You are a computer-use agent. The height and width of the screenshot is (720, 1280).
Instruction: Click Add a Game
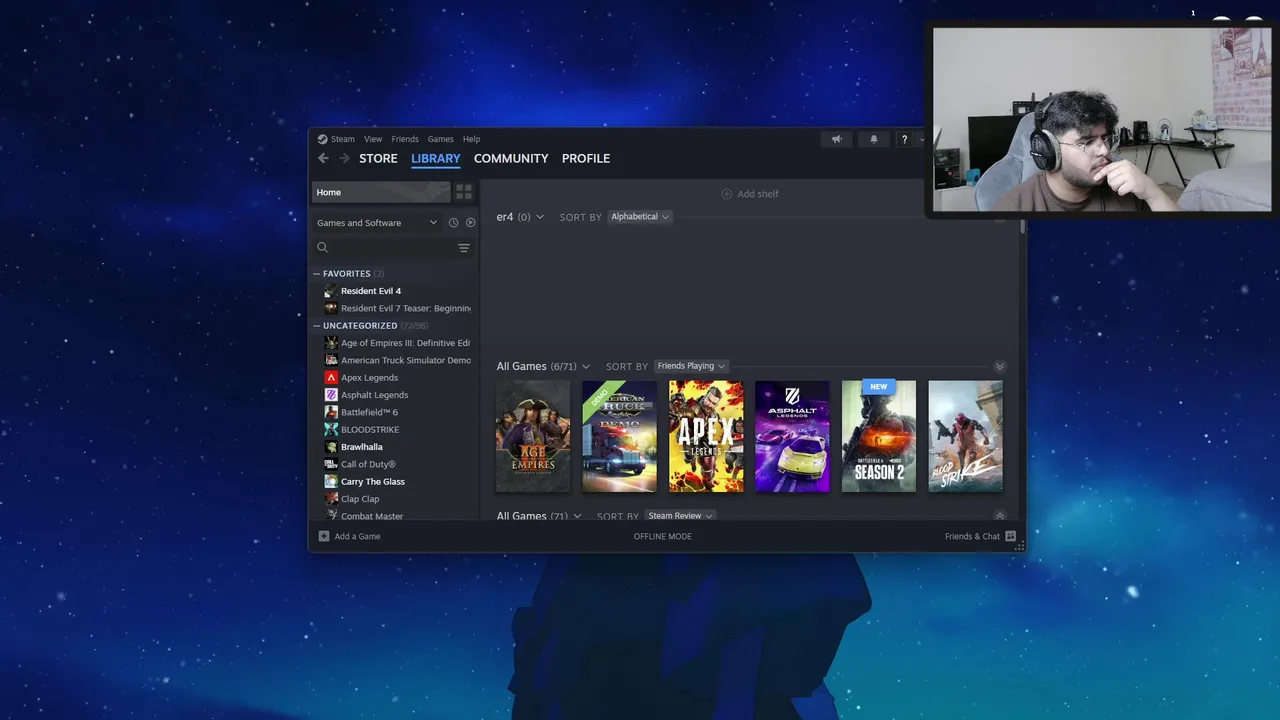(x=349, y=537)
